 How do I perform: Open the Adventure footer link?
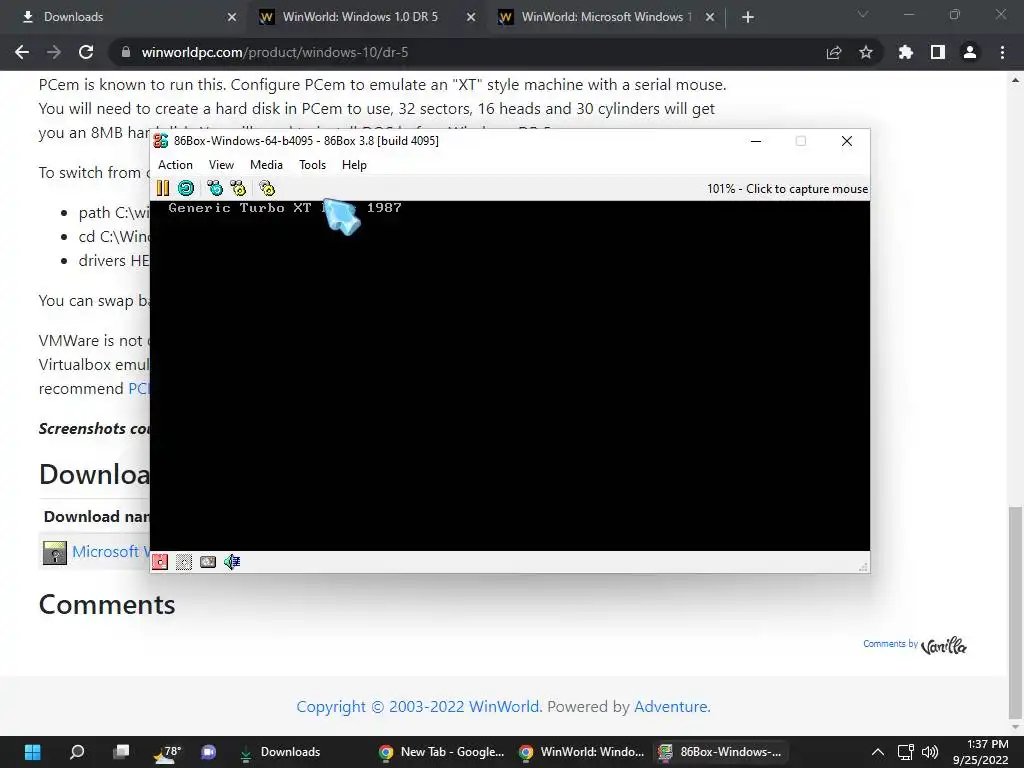click(671, 707)
